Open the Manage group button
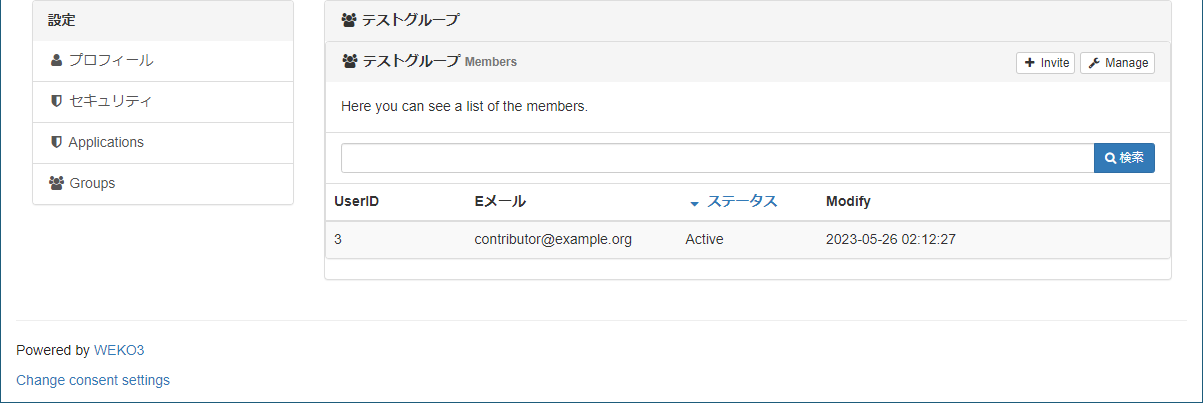 tap(1117, 63)
